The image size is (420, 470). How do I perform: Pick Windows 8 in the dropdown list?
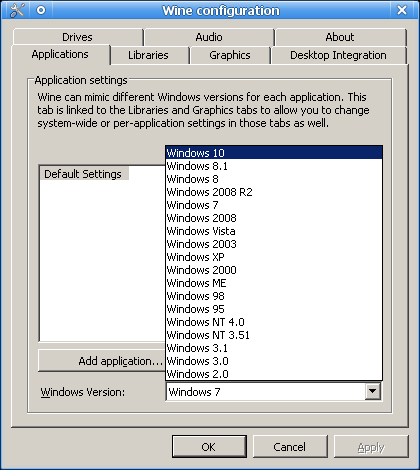click(274, 179)
